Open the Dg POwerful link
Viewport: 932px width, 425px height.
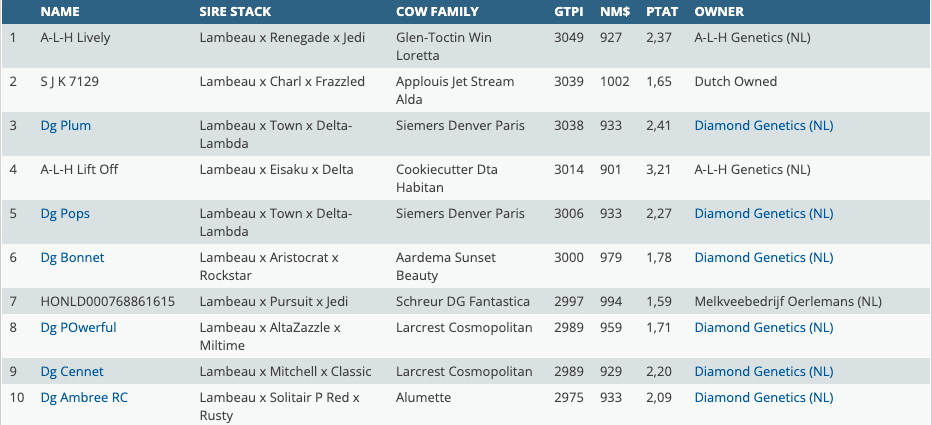click(78, 328)
